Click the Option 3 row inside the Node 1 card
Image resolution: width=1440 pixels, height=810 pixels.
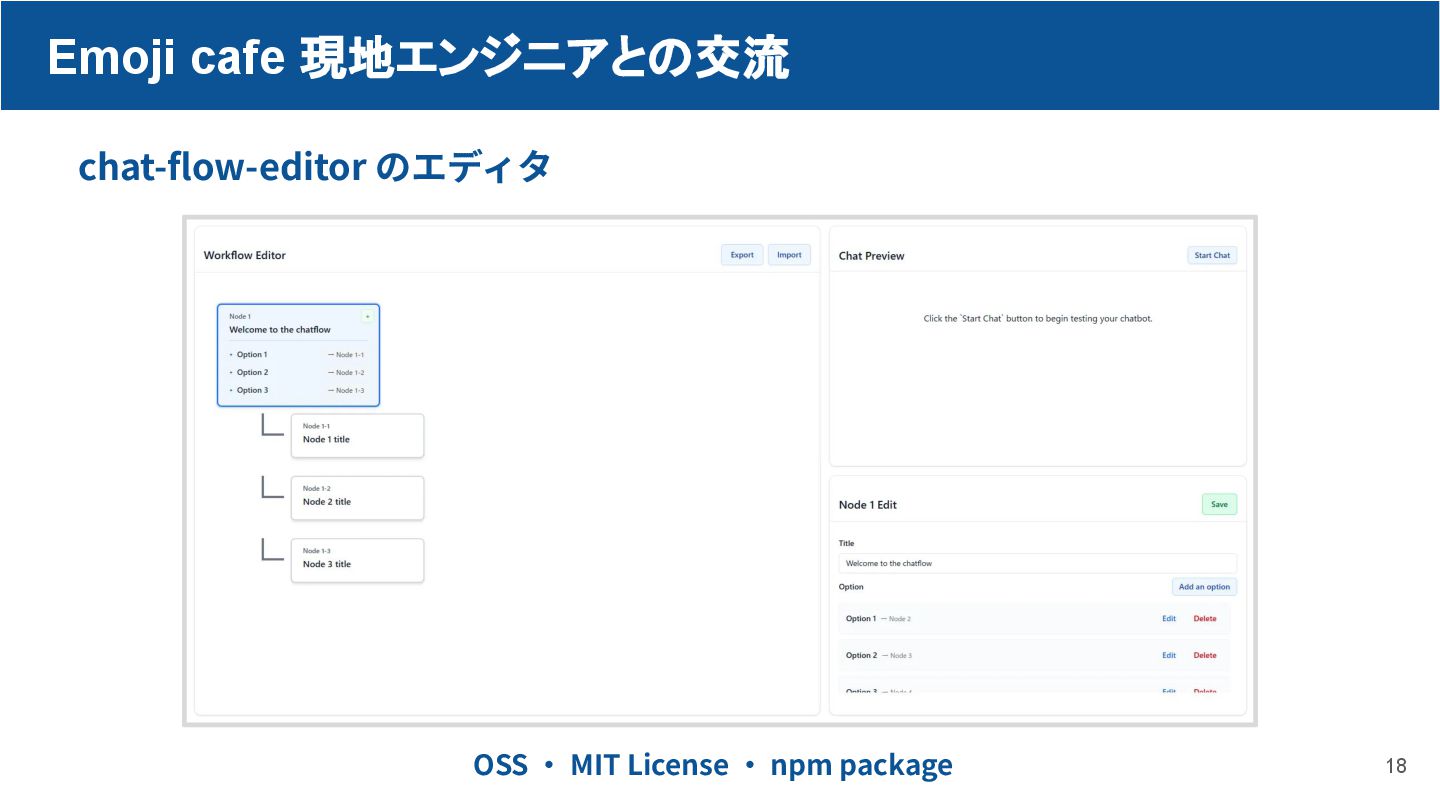tap(298, 391)
